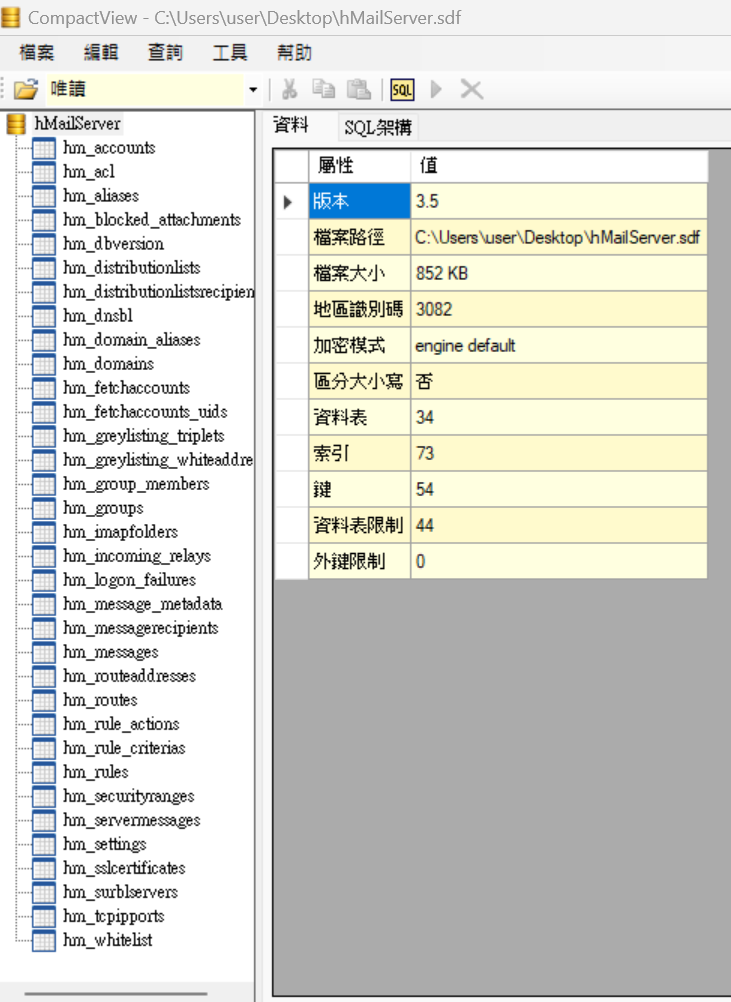This screenshot has height=1002, width=731.
Task: Click the hm_fetchaccounts table icon
Action: (43, 388)
